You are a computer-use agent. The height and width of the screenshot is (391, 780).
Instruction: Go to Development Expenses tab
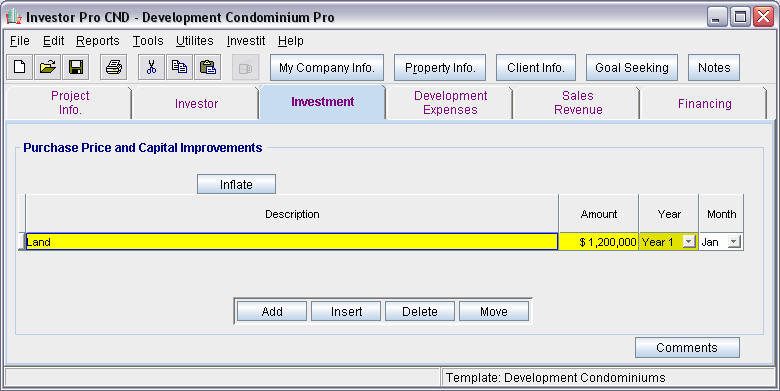(450, 102)
